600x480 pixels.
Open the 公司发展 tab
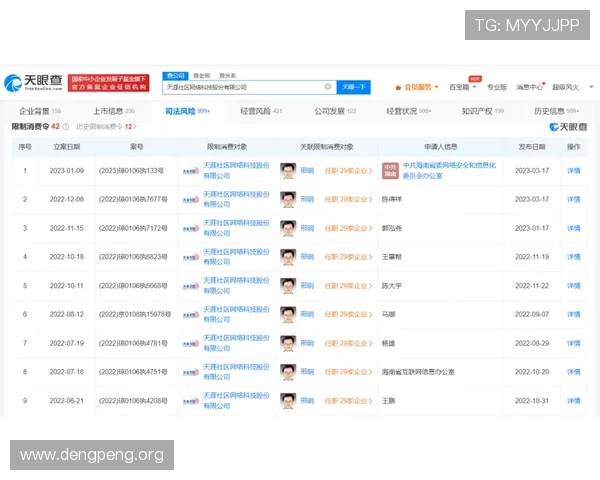point(335,111)
